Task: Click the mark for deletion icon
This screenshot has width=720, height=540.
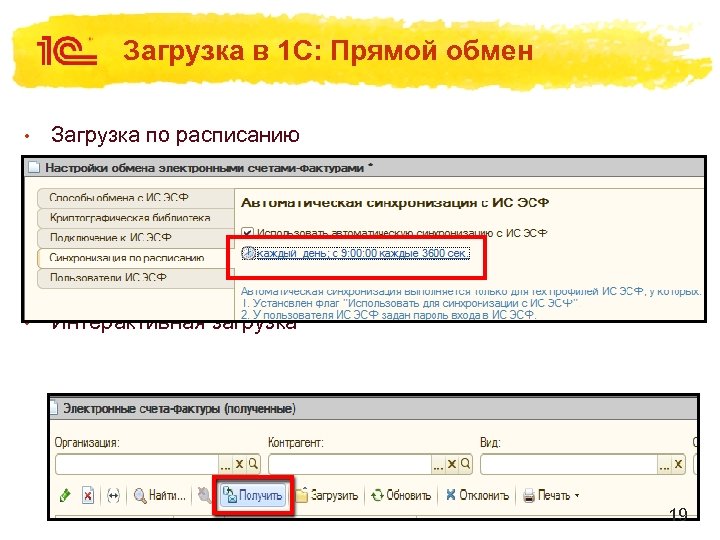Action: pos(87,495)
